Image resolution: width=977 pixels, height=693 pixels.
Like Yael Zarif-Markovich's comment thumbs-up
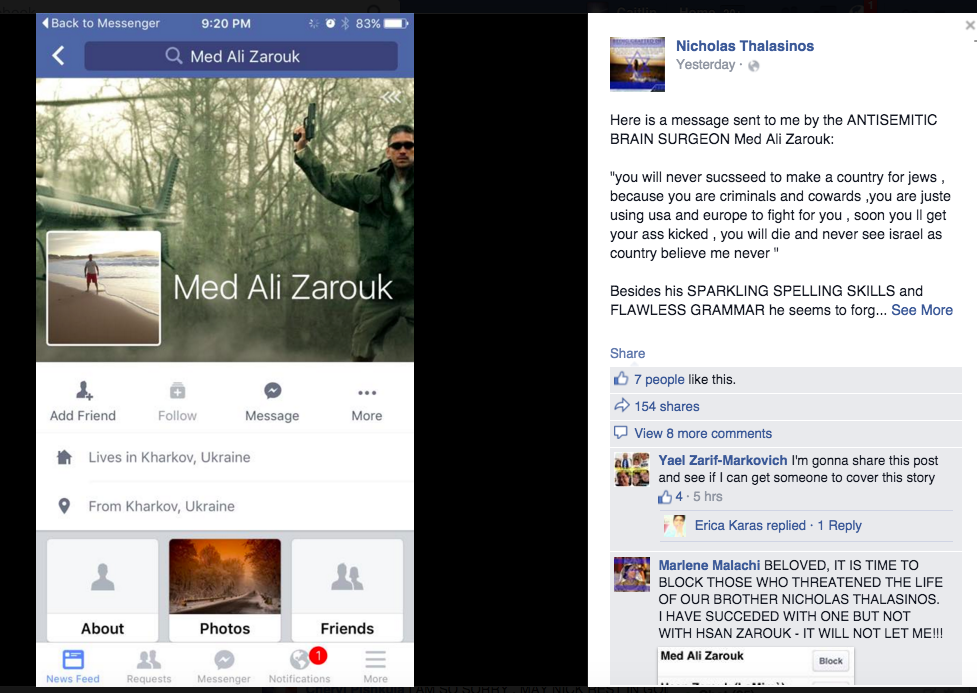coord(665,497)
